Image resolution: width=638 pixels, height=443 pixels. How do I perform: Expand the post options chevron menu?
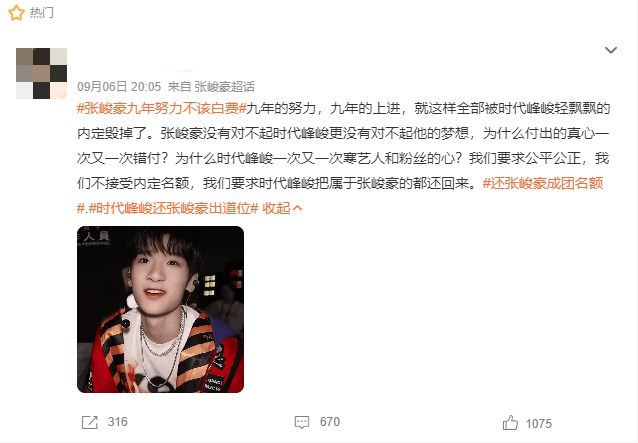(x=611, y=50)
